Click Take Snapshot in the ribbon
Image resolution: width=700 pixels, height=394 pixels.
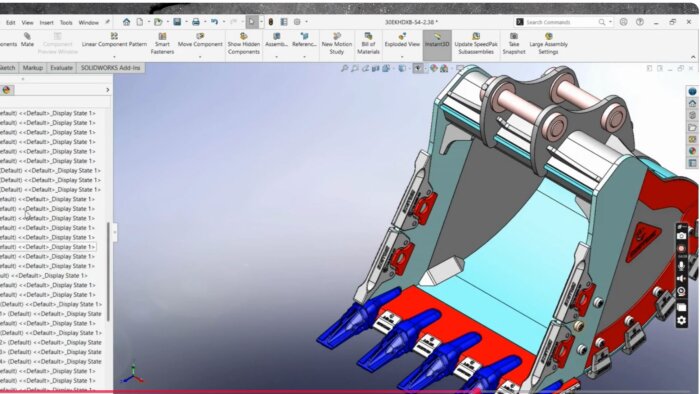514,43
